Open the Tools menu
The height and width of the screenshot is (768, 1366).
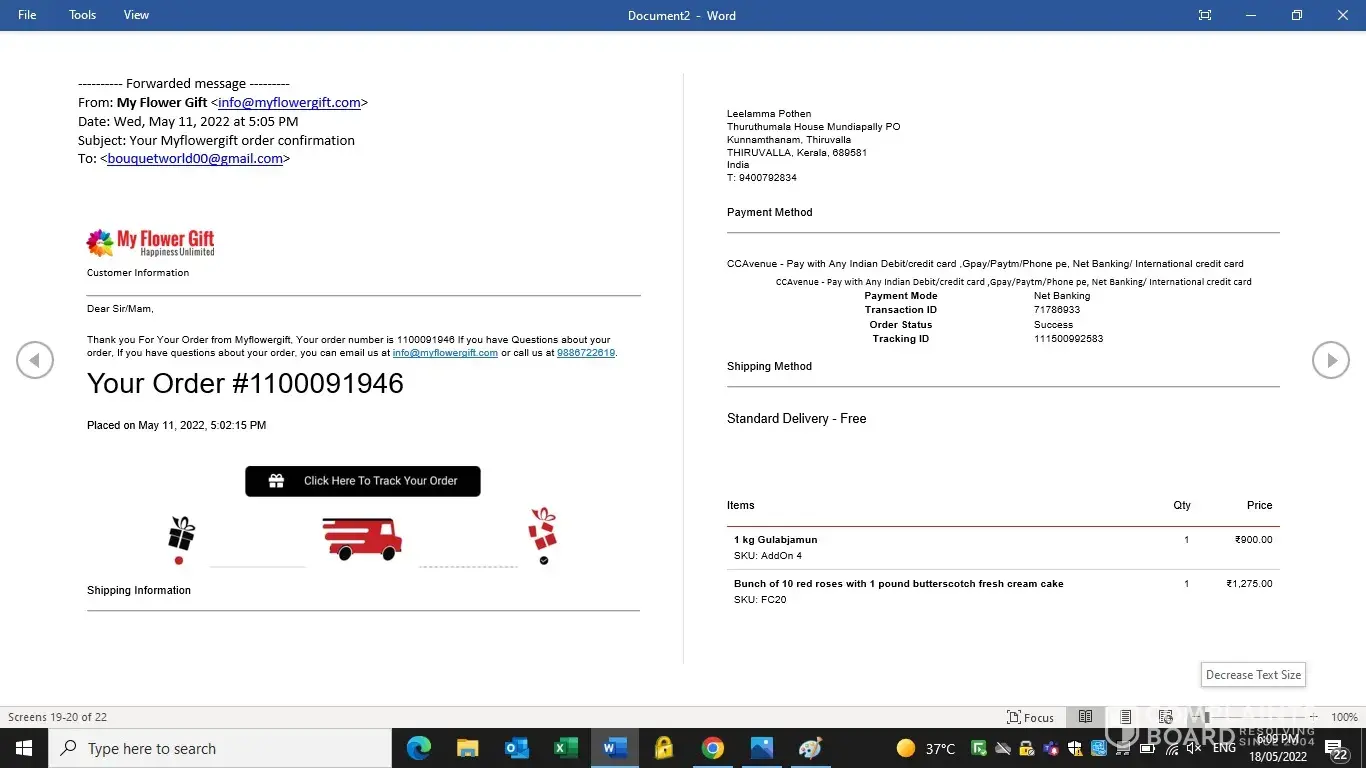[83, 15]
